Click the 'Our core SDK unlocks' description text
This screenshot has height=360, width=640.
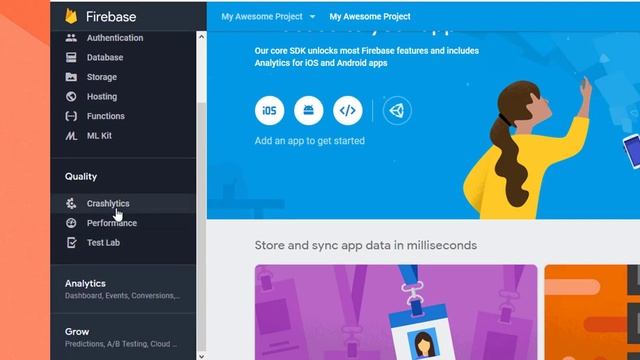367,57
